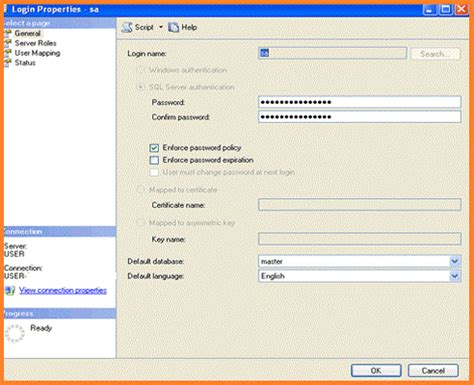Open the User Mapping page
The image size is (474, 385).
tap(37, 53)
